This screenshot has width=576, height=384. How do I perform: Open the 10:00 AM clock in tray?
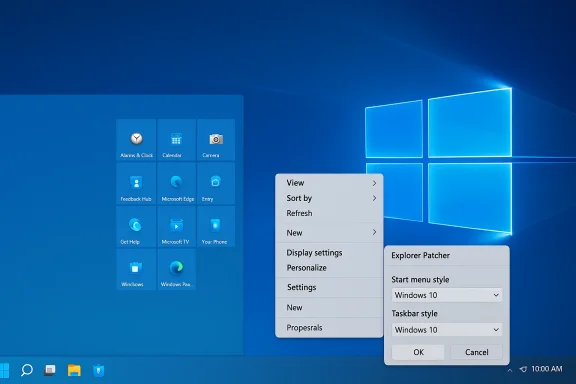coord(547,369)
